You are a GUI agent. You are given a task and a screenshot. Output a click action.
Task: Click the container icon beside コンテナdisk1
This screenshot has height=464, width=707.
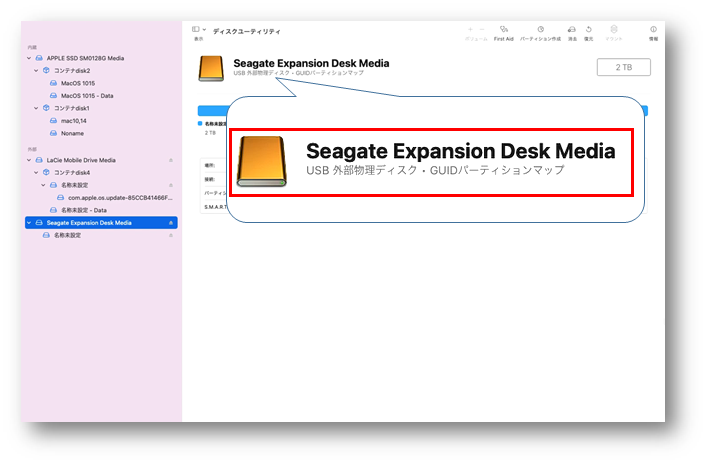pyautogui.click(x=46, y=108)
